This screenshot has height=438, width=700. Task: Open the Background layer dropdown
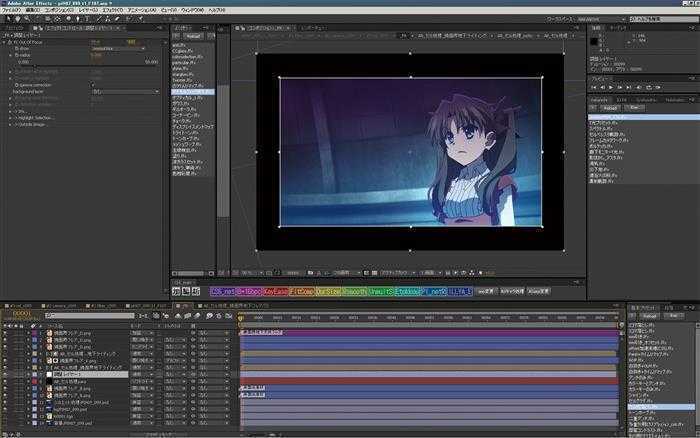125,92
